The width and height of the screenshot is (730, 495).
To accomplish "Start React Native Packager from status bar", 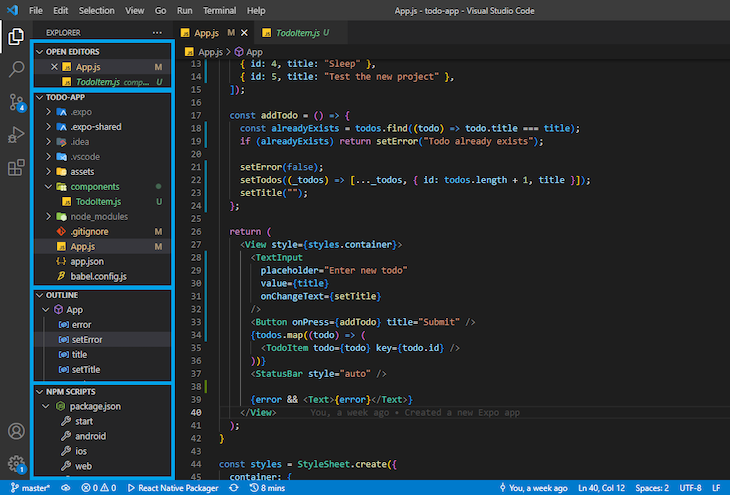I will [x=173, y=488].
